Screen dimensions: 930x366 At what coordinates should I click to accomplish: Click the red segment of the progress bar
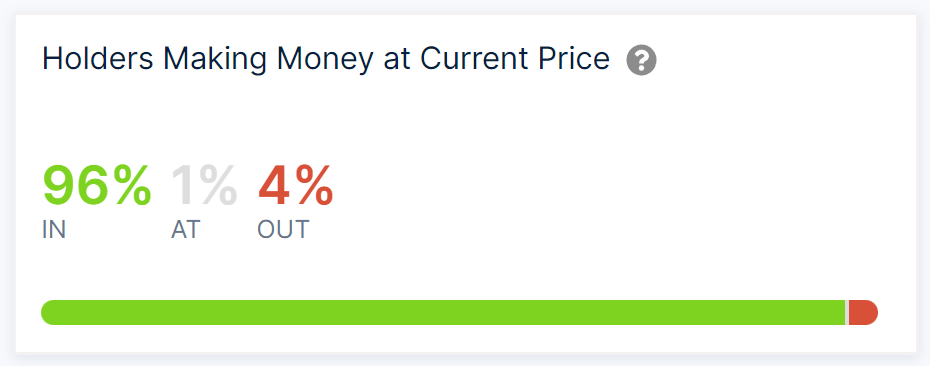(x=863, y=313)
